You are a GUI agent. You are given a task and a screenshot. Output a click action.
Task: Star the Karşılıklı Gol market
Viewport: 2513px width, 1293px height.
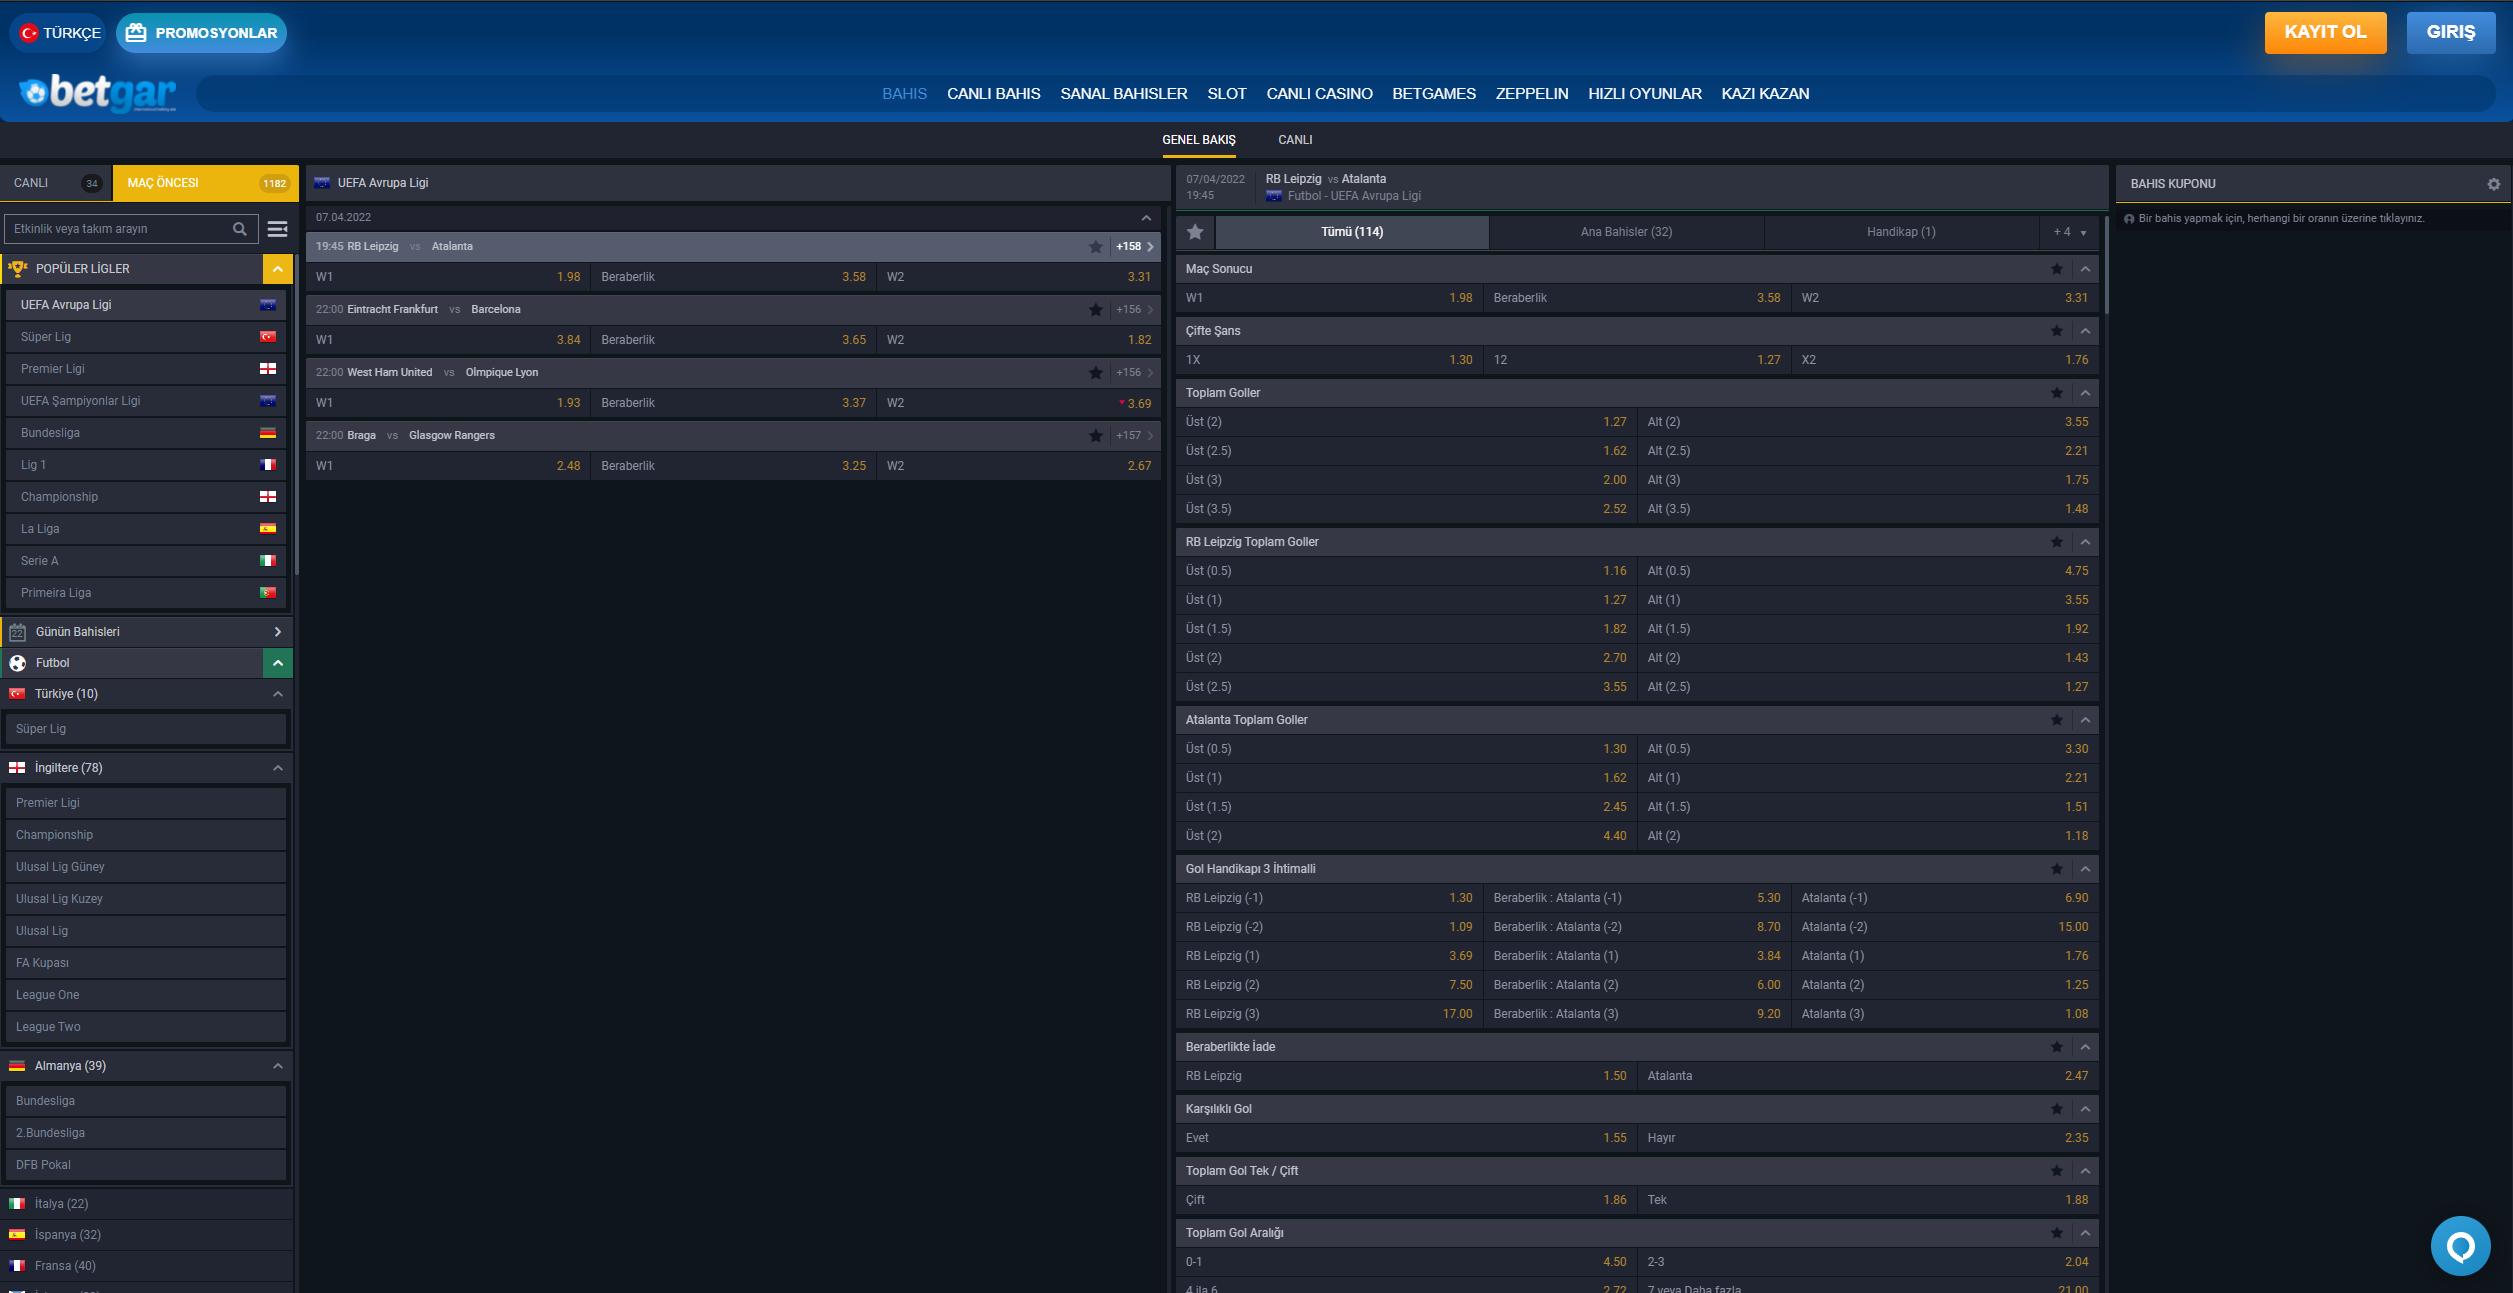point(2057,1109)
